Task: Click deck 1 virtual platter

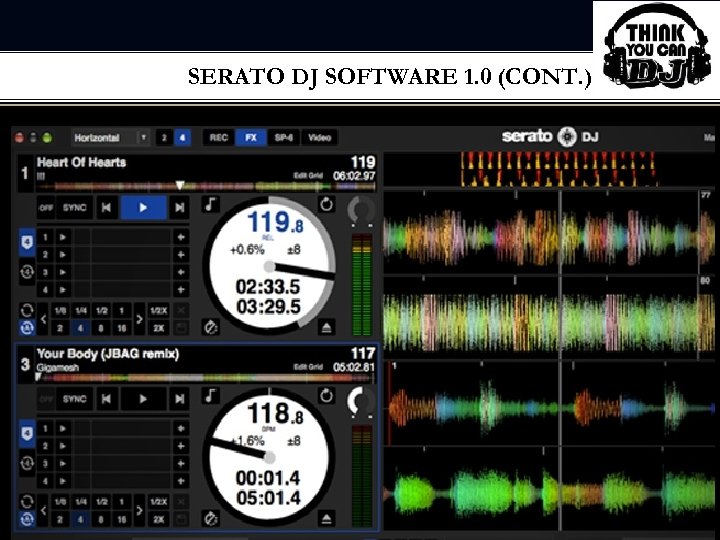Action: [269, 266]
